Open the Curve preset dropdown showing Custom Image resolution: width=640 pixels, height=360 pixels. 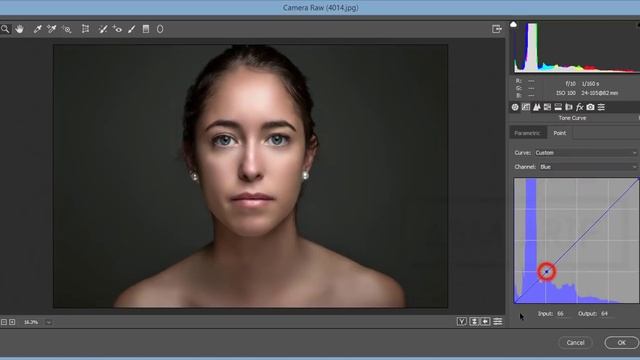click(x=585, y=153)
